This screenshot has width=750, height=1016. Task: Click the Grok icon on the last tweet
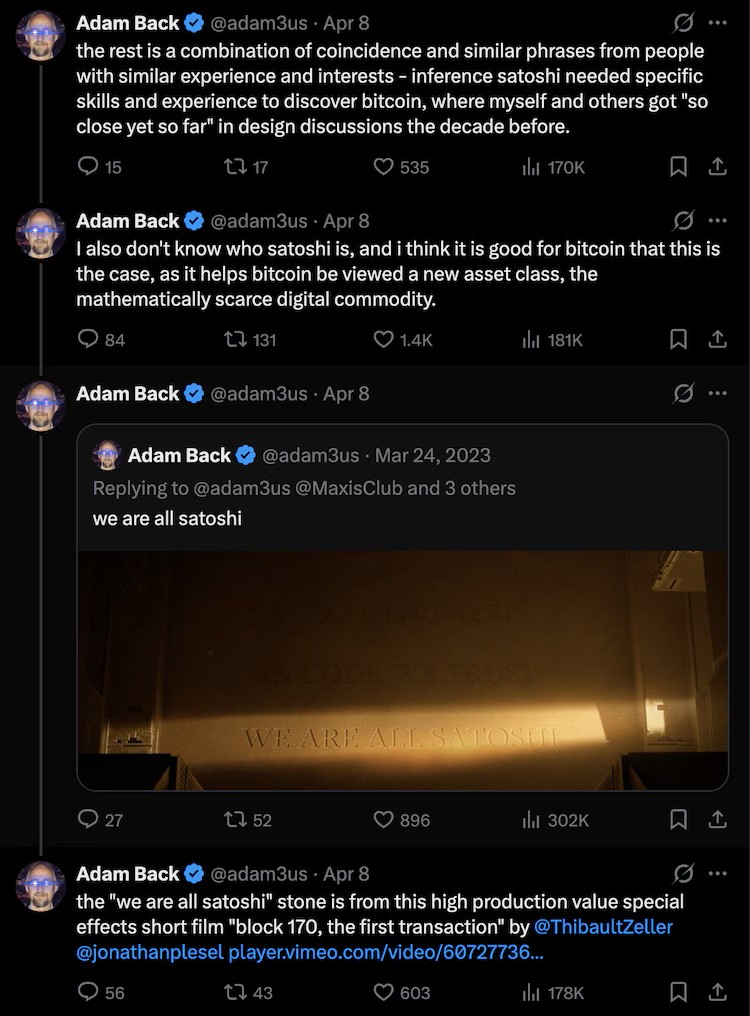683,874
